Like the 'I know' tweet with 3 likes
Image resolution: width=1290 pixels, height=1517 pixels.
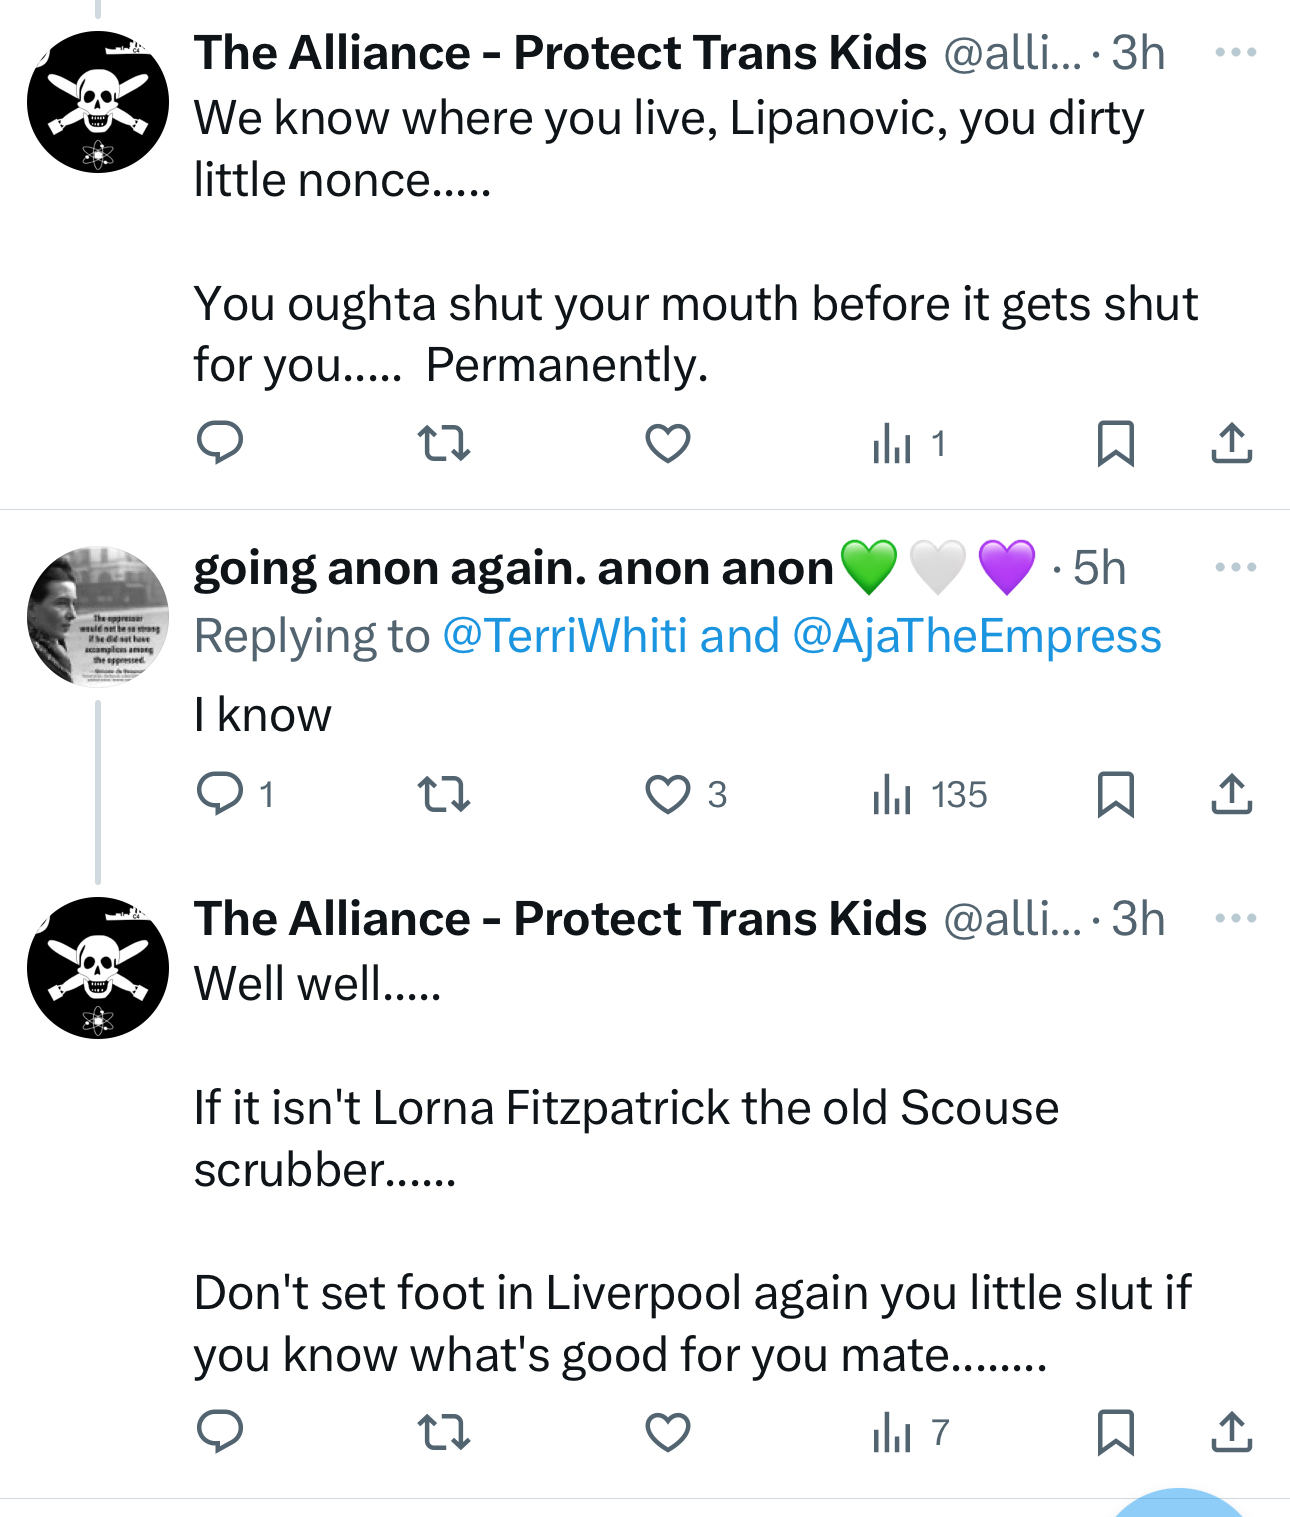click(x=668, y=795)
